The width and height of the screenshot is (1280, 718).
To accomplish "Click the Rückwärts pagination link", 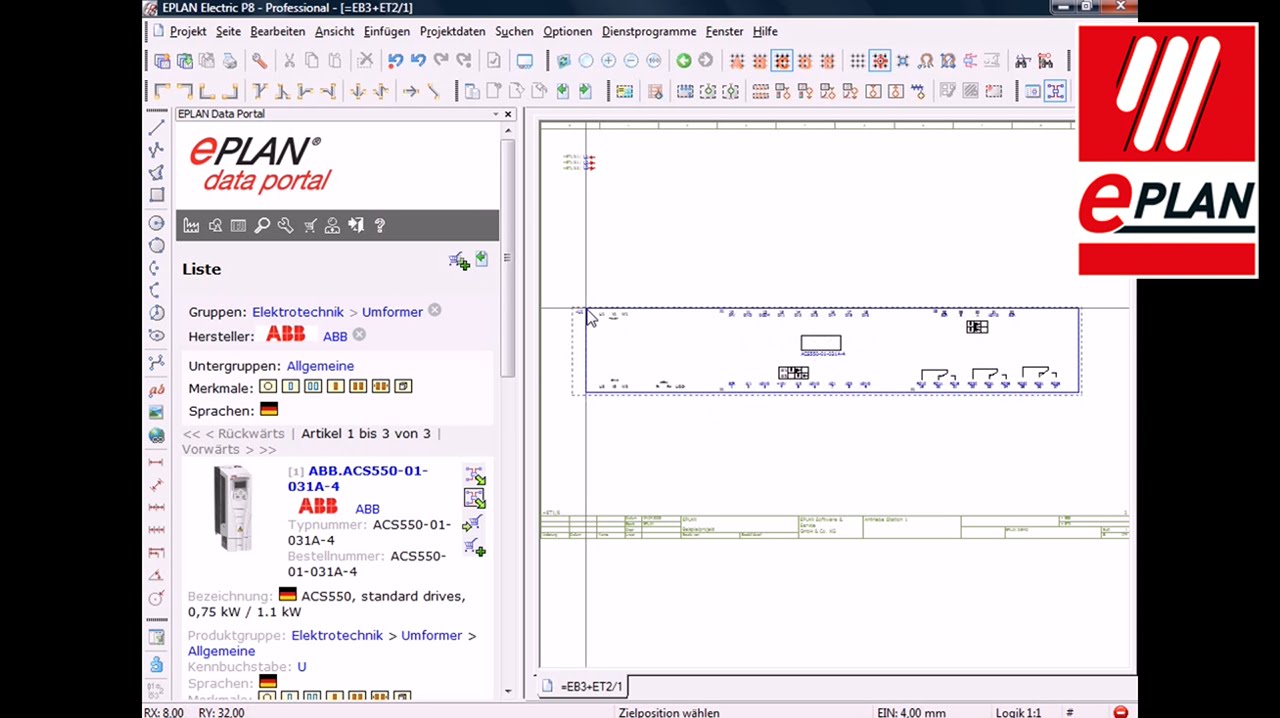I will point(250,434).
